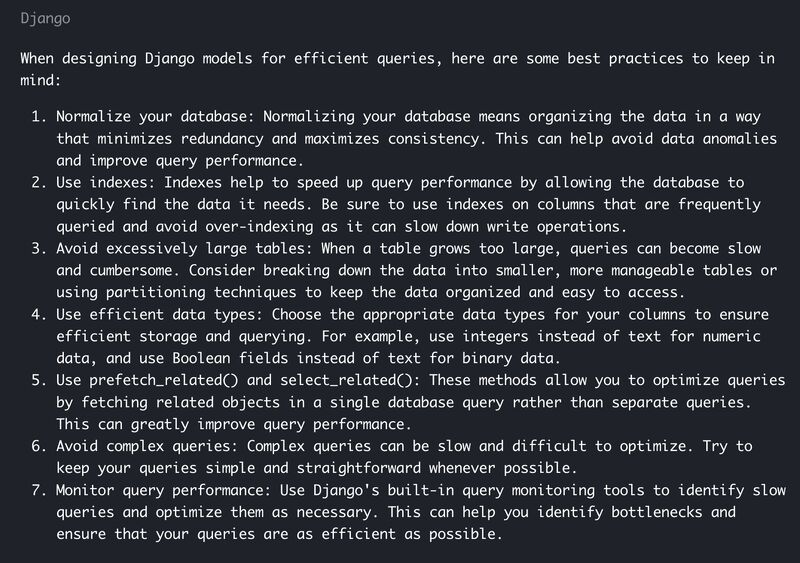Image resolution: width=800 pixels, height=563 pixels.
Task: Select the 'Normalize your database' heading
Action: 155,117
